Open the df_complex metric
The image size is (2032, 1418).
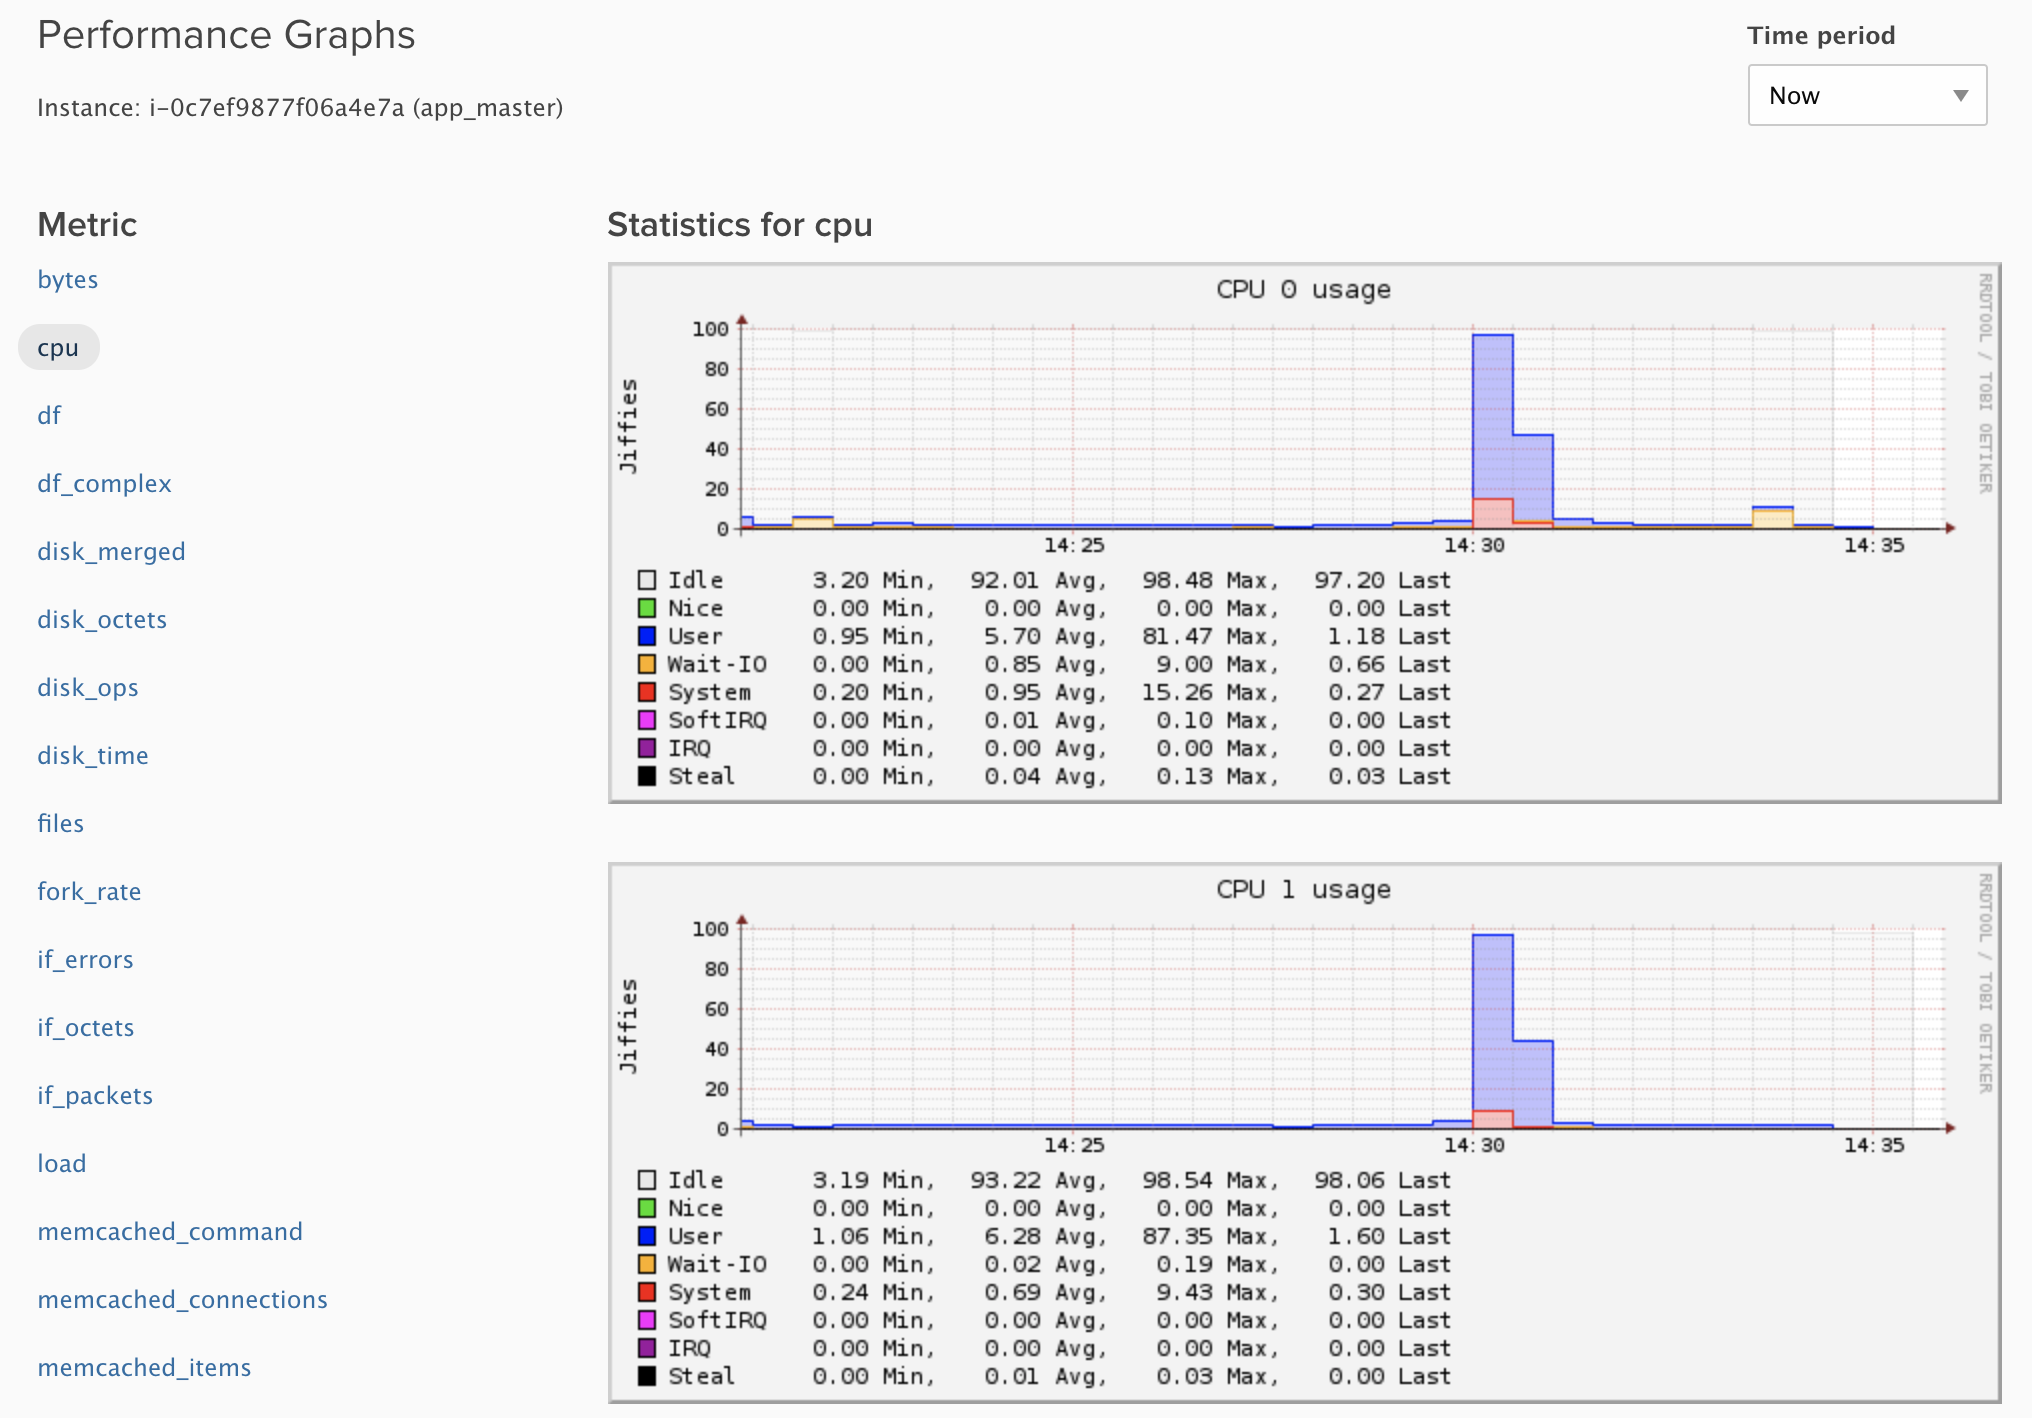coord(104,484)
